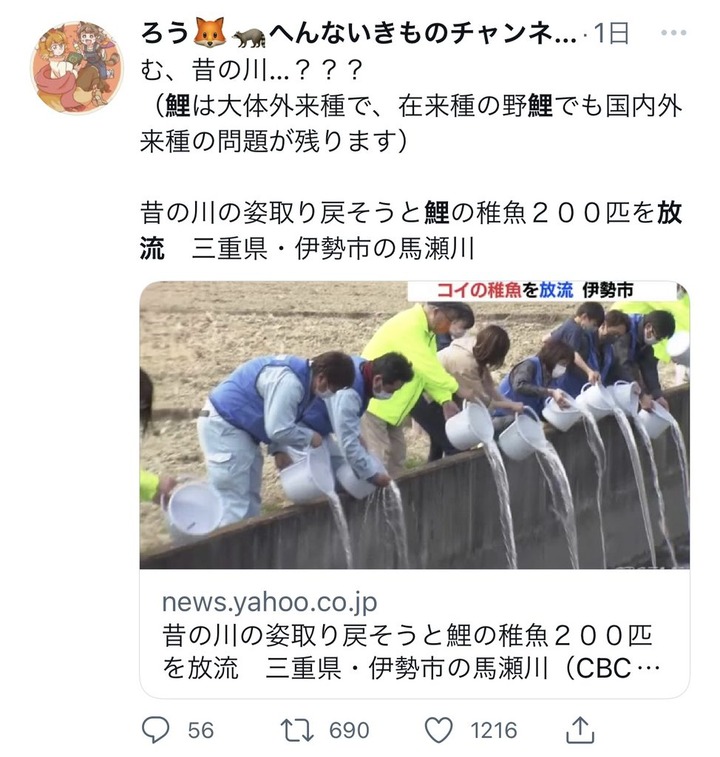Click the fox emoji in the username
720x757 pixels.
tap(210, 33)
